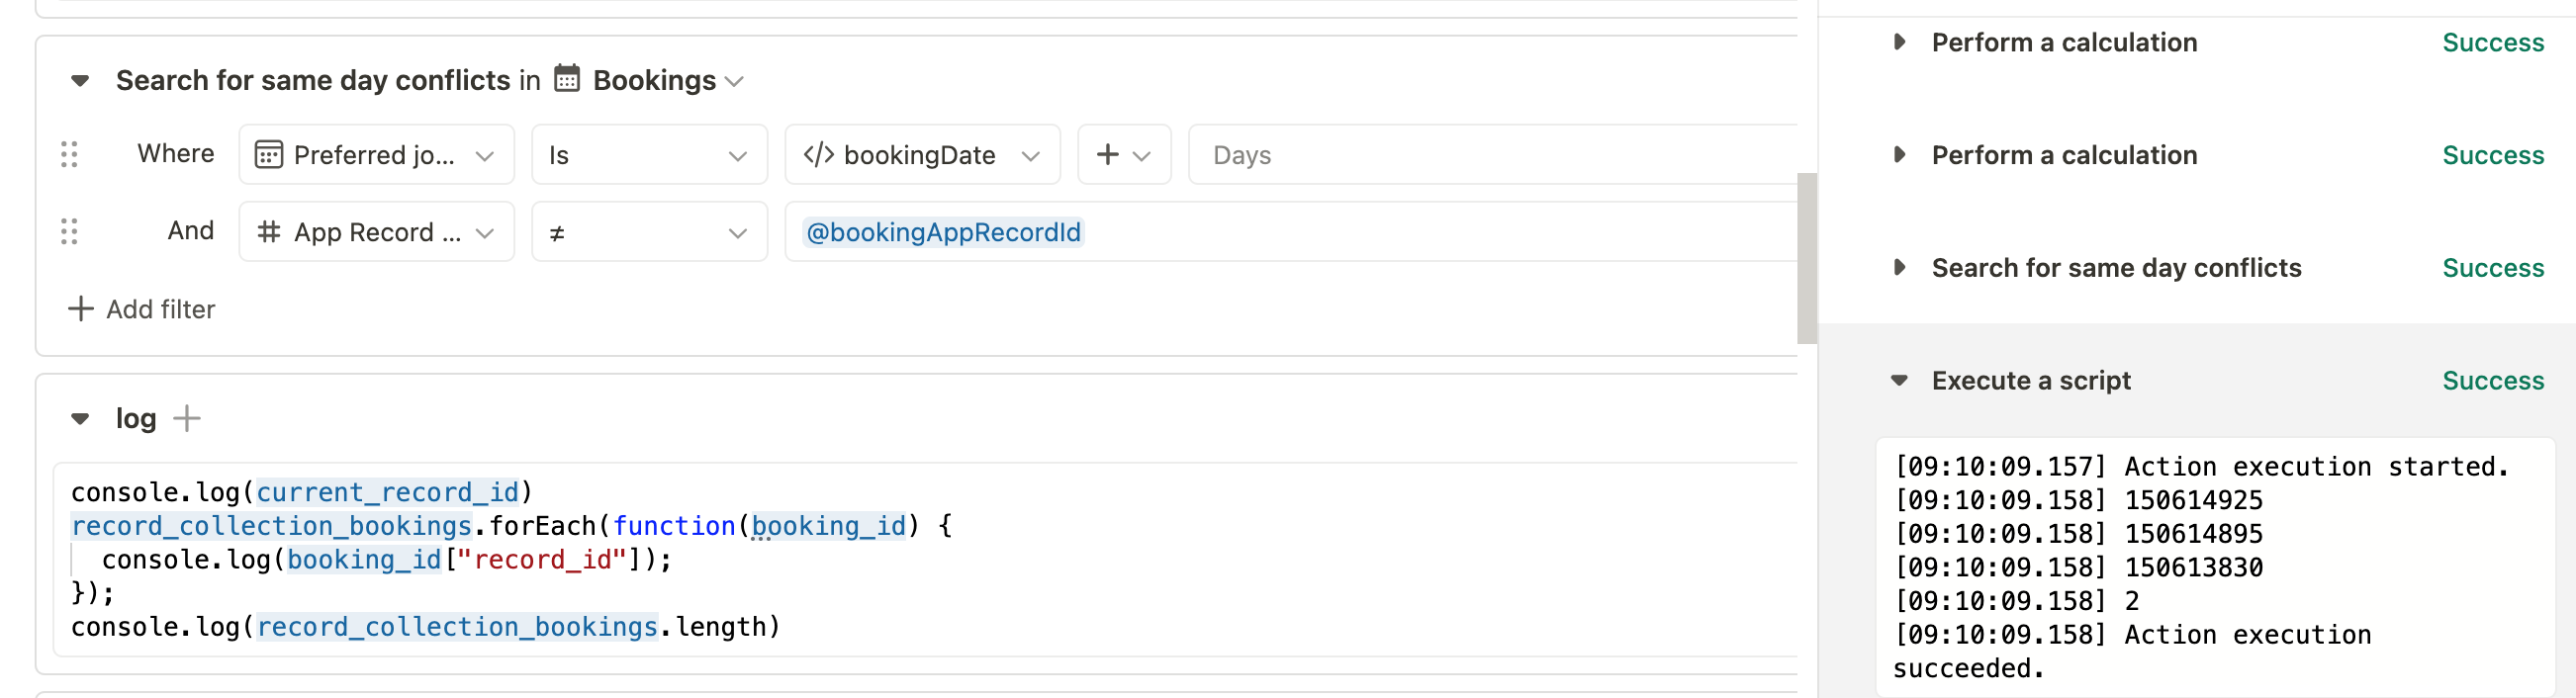This screenshot has width=2576, height=698.
Task: Open the not-equal operator dropdown
Action: 649,232
